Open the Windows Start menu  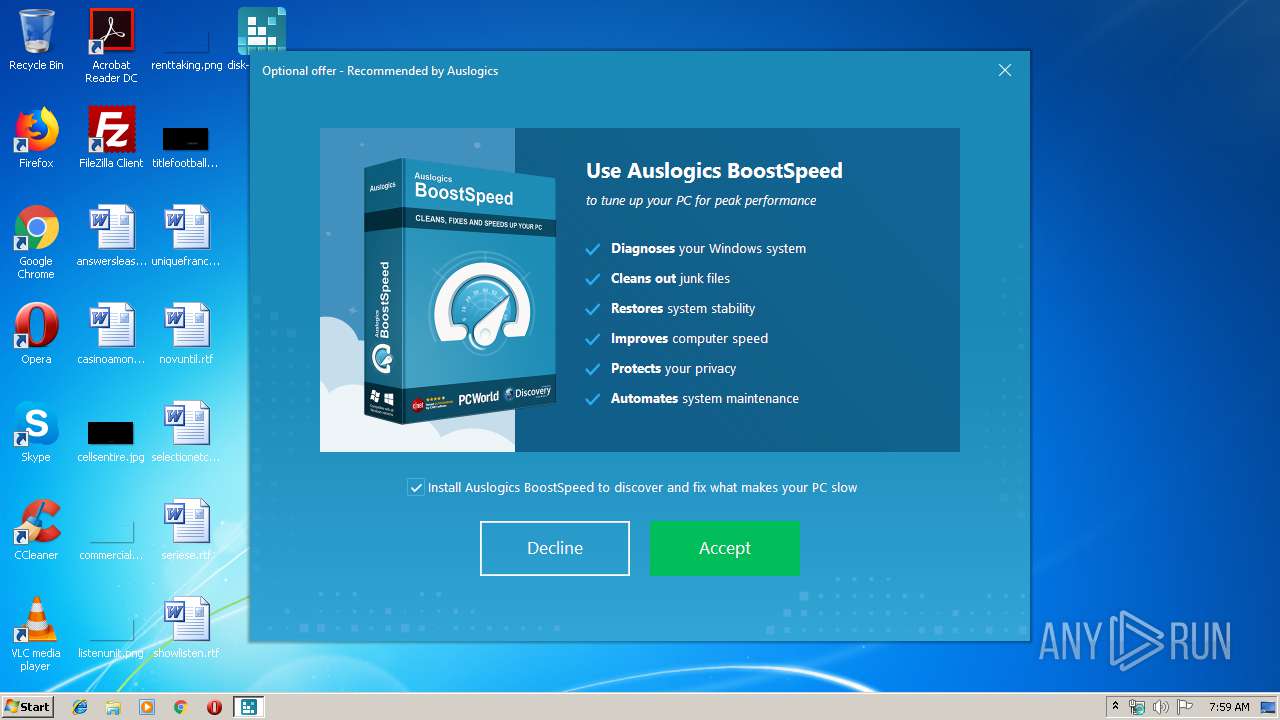[x=27, y=707]
